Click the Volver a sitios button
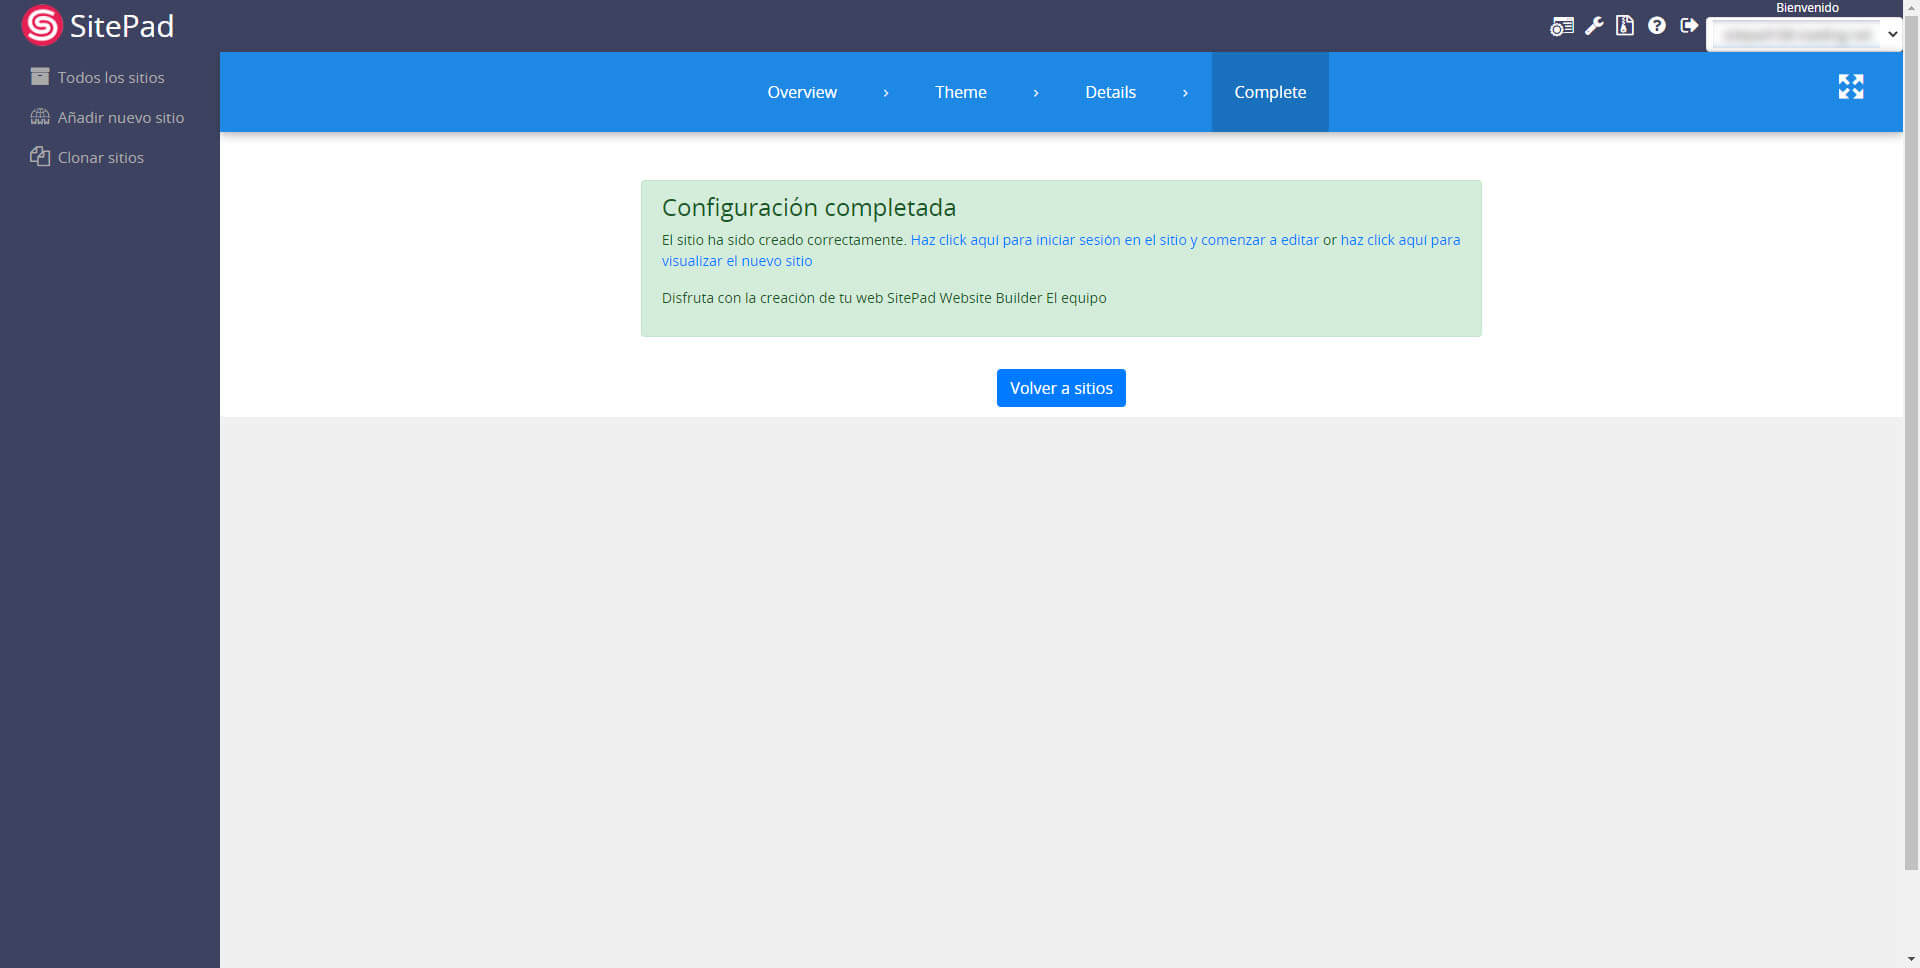 click(1061, 388)
